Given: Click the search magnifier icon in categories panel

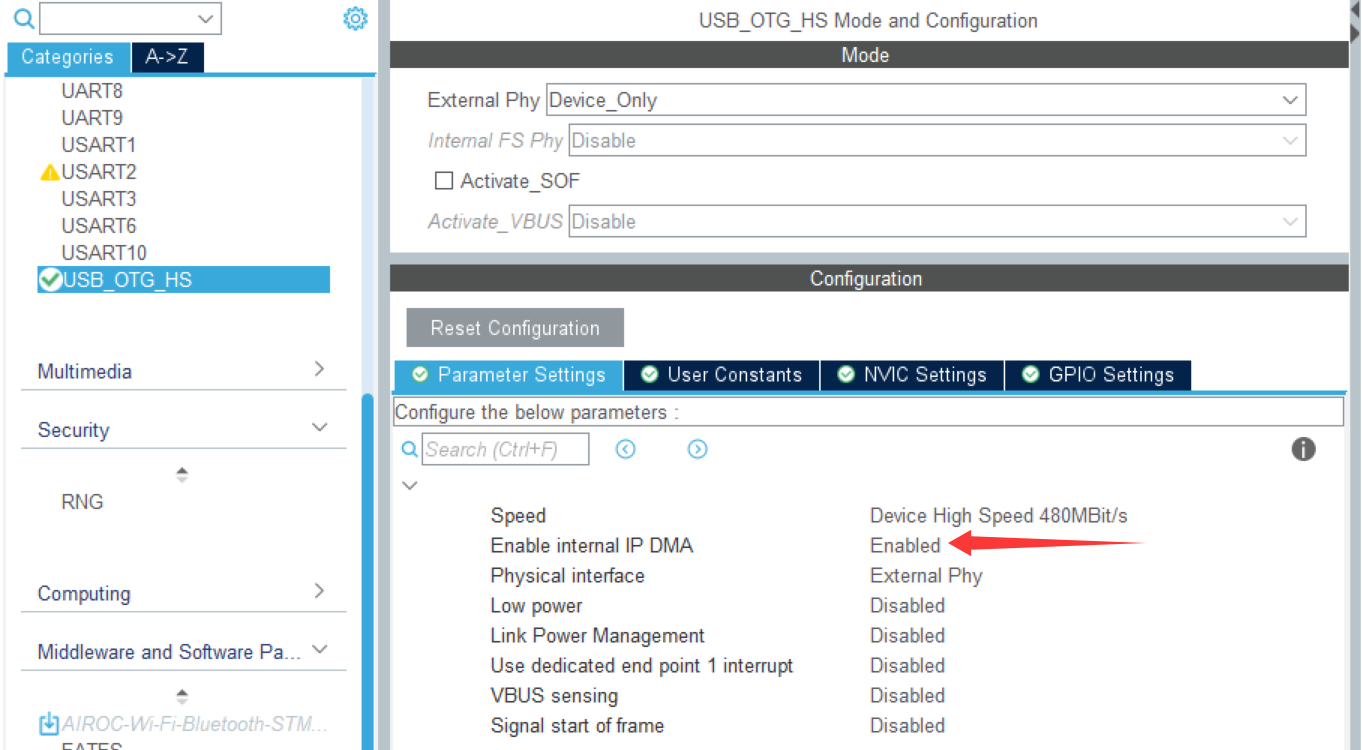Looking at the screenshot, I should [x=23, y=19].
